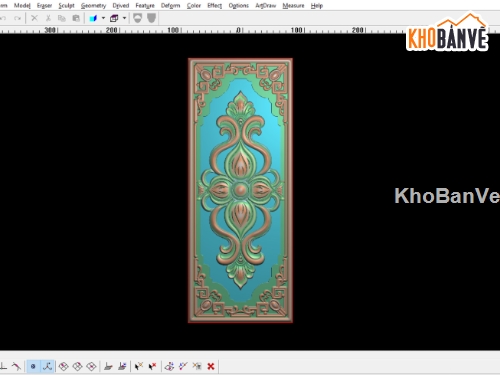The height and width of the screenshot is (375, 500).
Task: Click the cursor with orange star icon
Action: pos(139,367)
